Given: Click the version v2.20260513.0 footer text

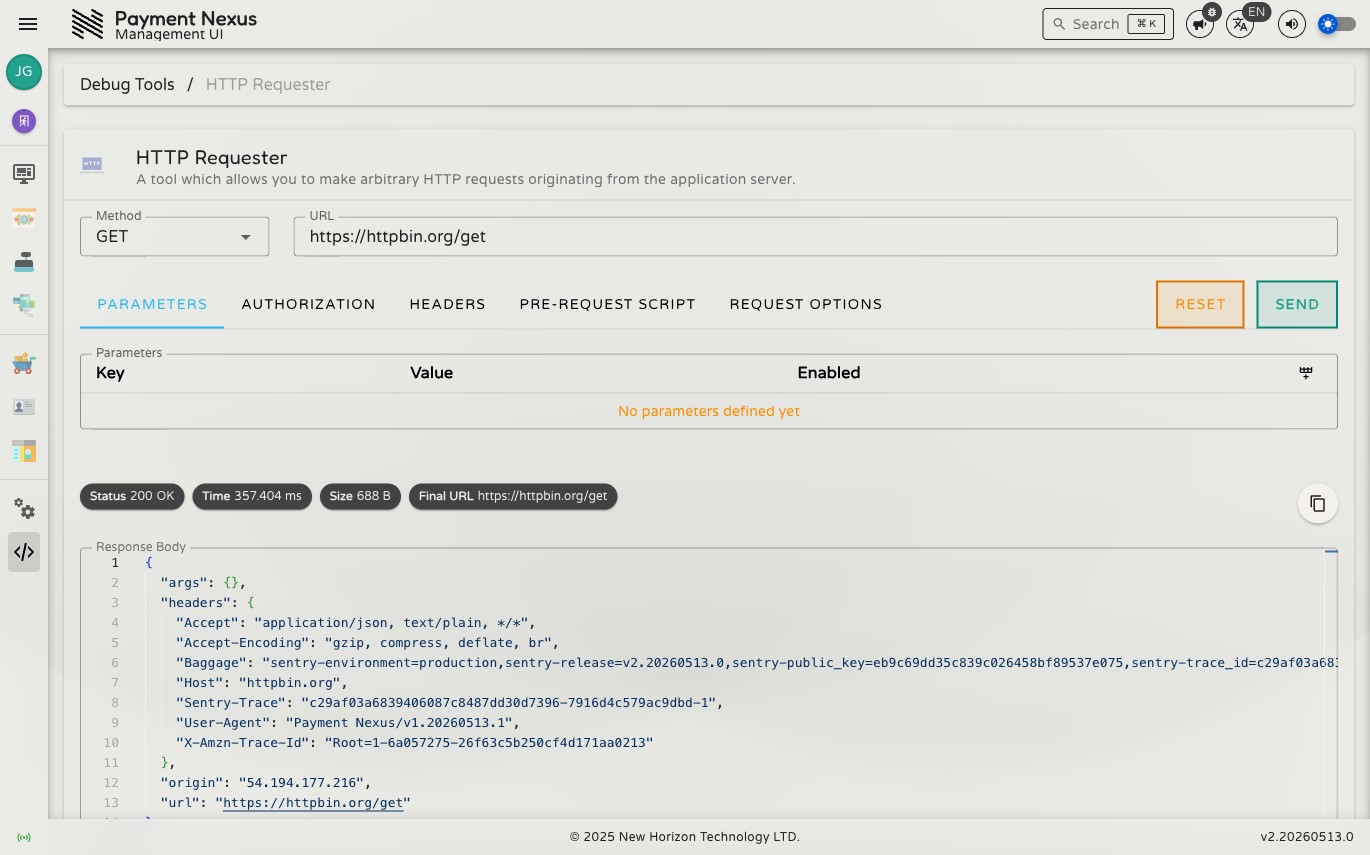Looking at the screenshot, I should click(1307, 837).
